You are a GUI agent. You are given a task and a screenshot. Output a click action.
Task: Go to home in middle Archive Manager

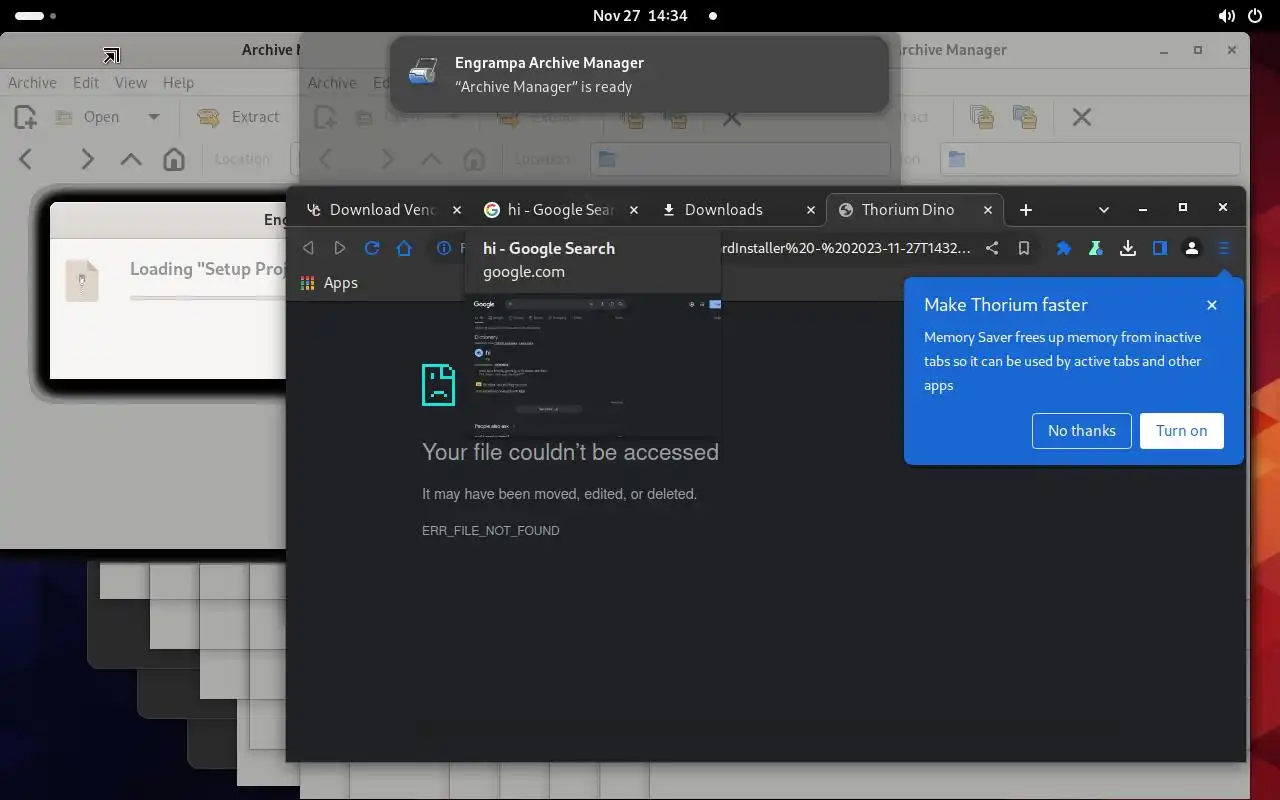tap(474, 159)
